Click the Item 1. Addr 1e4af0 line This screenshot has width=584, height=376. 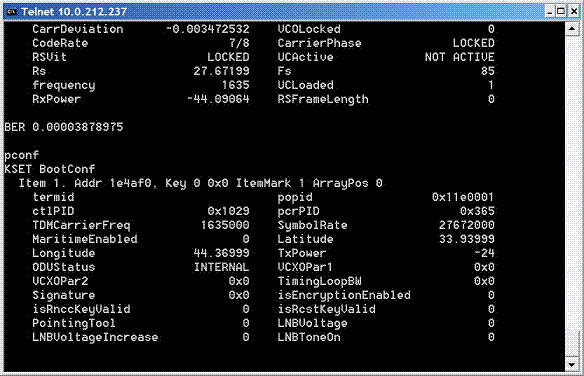tap(201, 183)
